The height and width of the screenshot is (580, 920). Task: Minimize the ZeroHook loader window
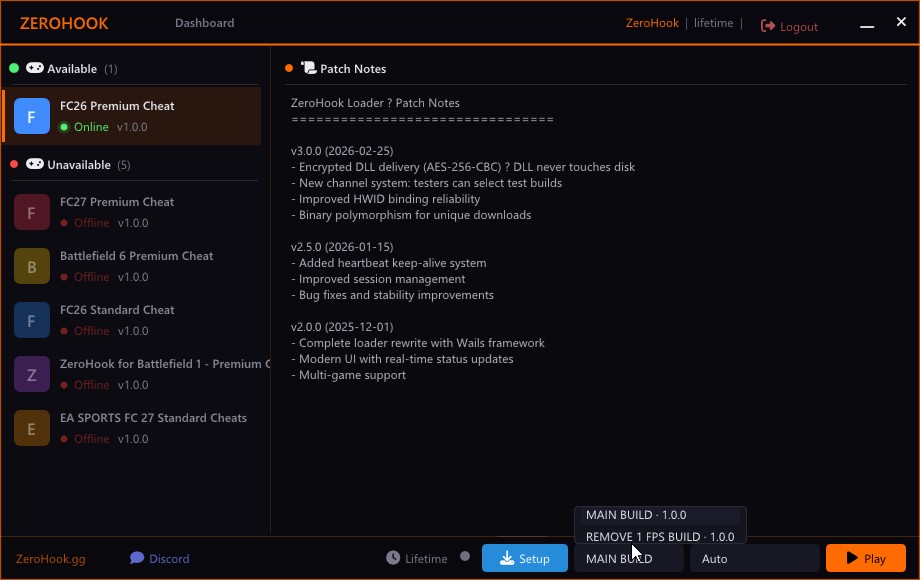pos(867,26)
